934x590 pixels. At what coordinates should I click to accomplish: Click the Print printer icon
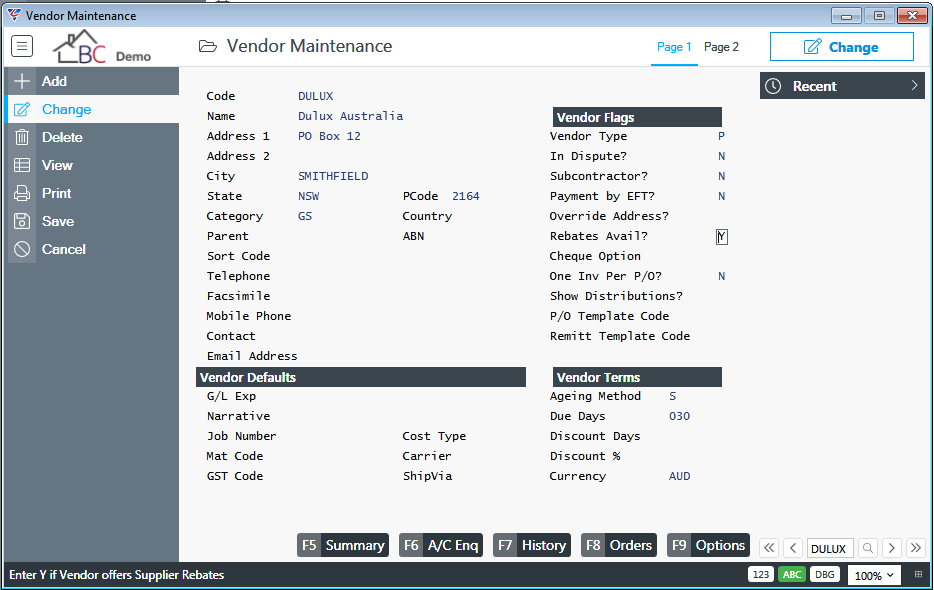click(x=22, y=193)
